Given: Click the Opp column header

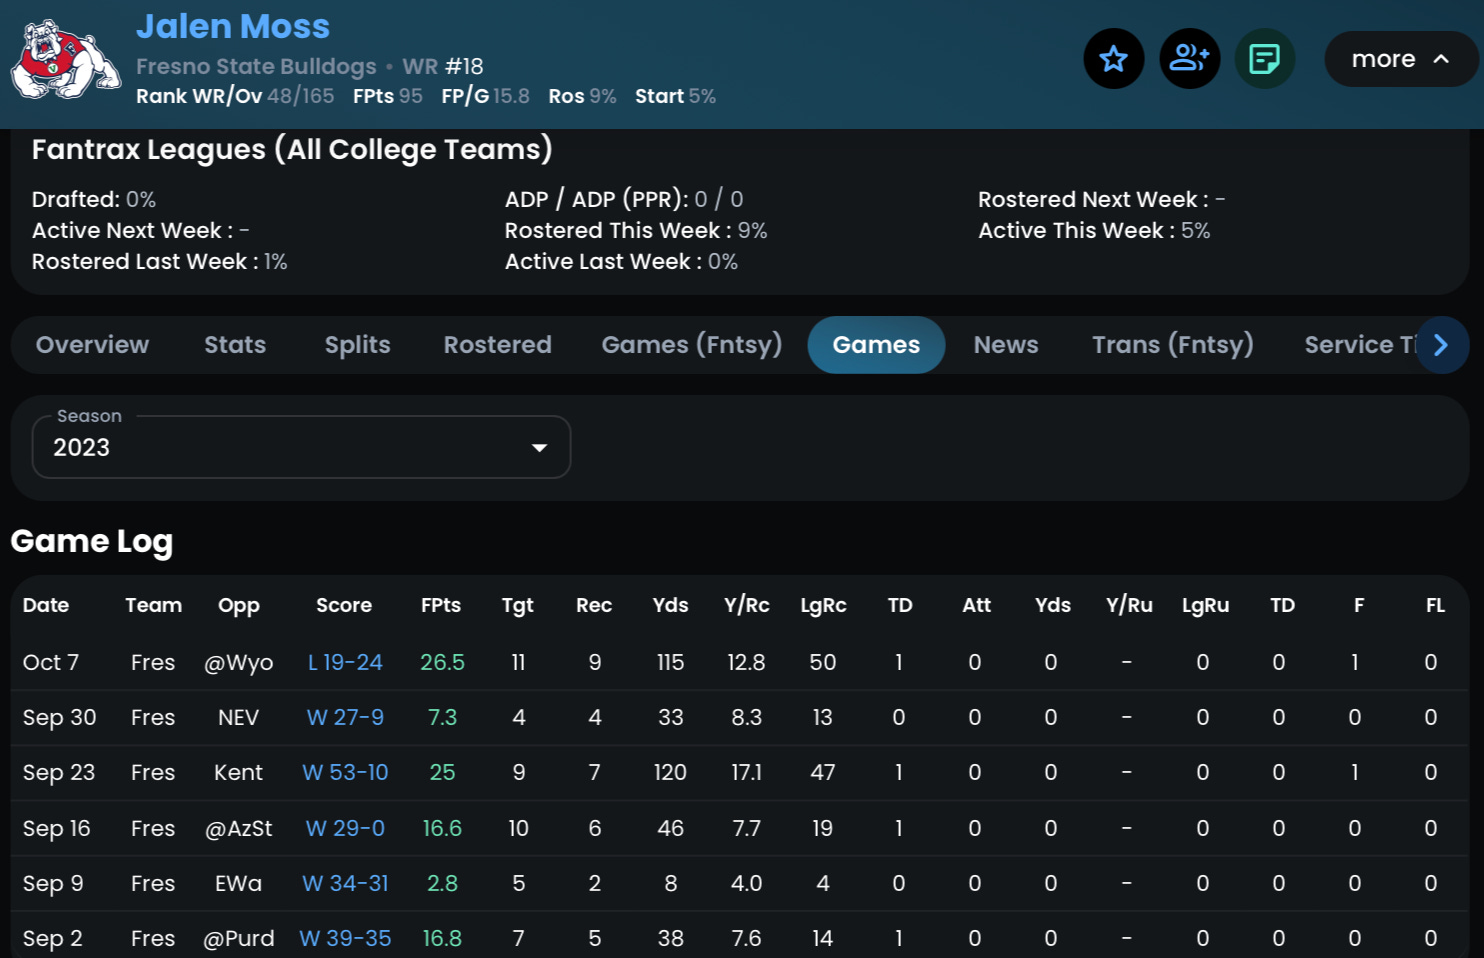Looking at the screenshot, I should (239, 605).
